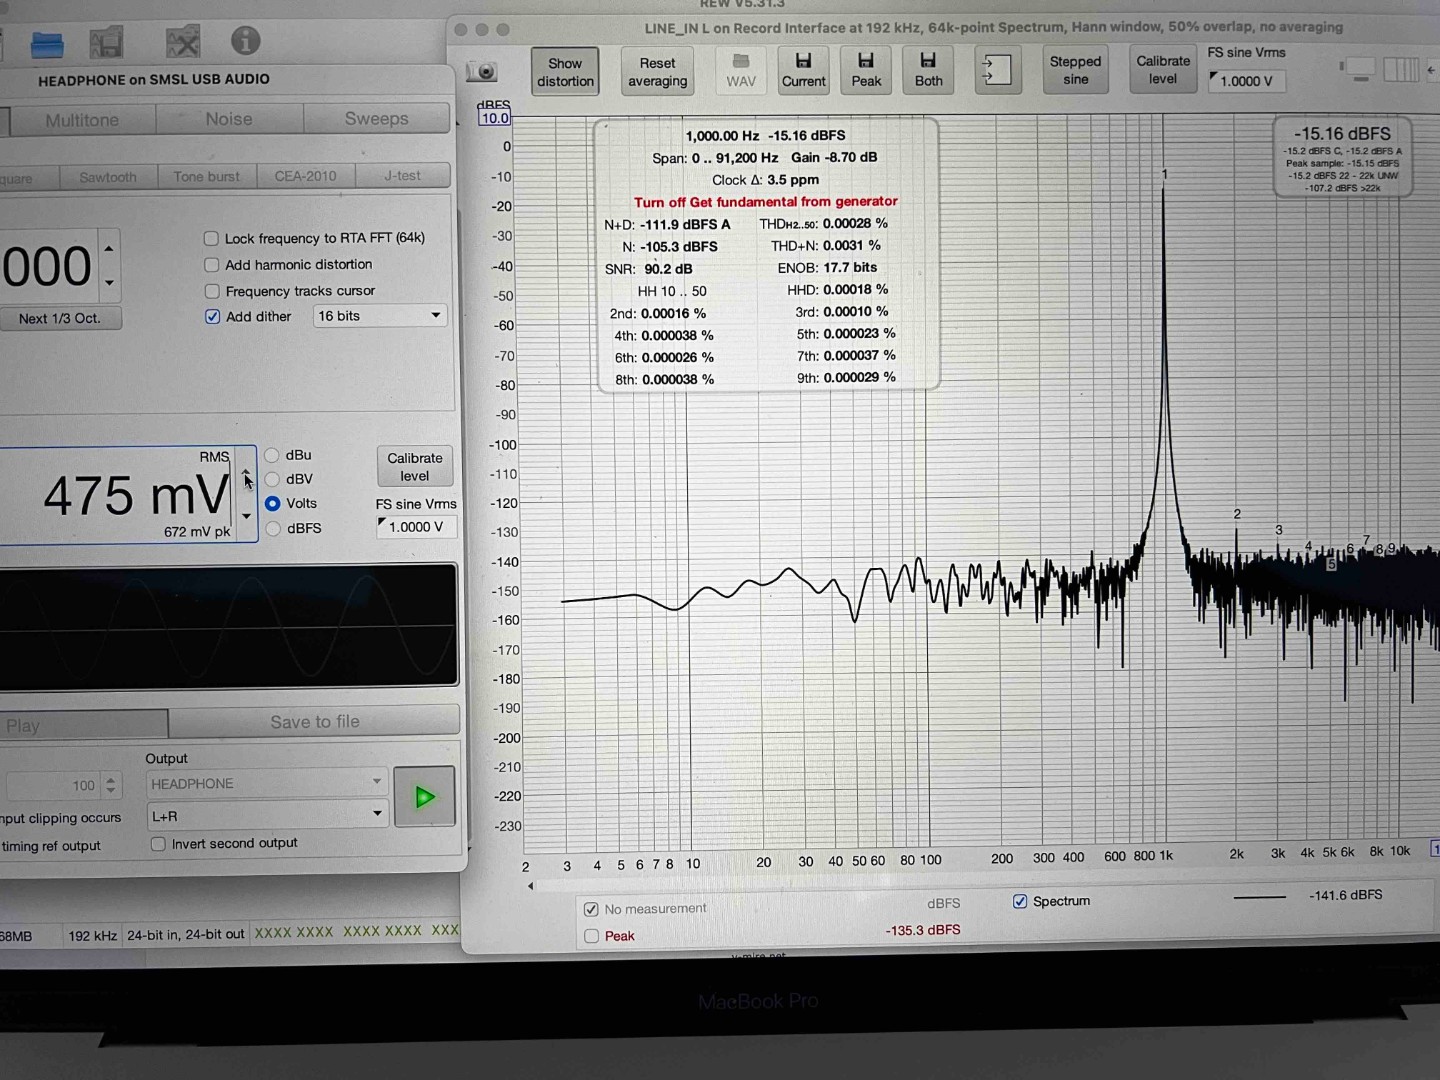Click the Reset averaging button

click(657, 72)
